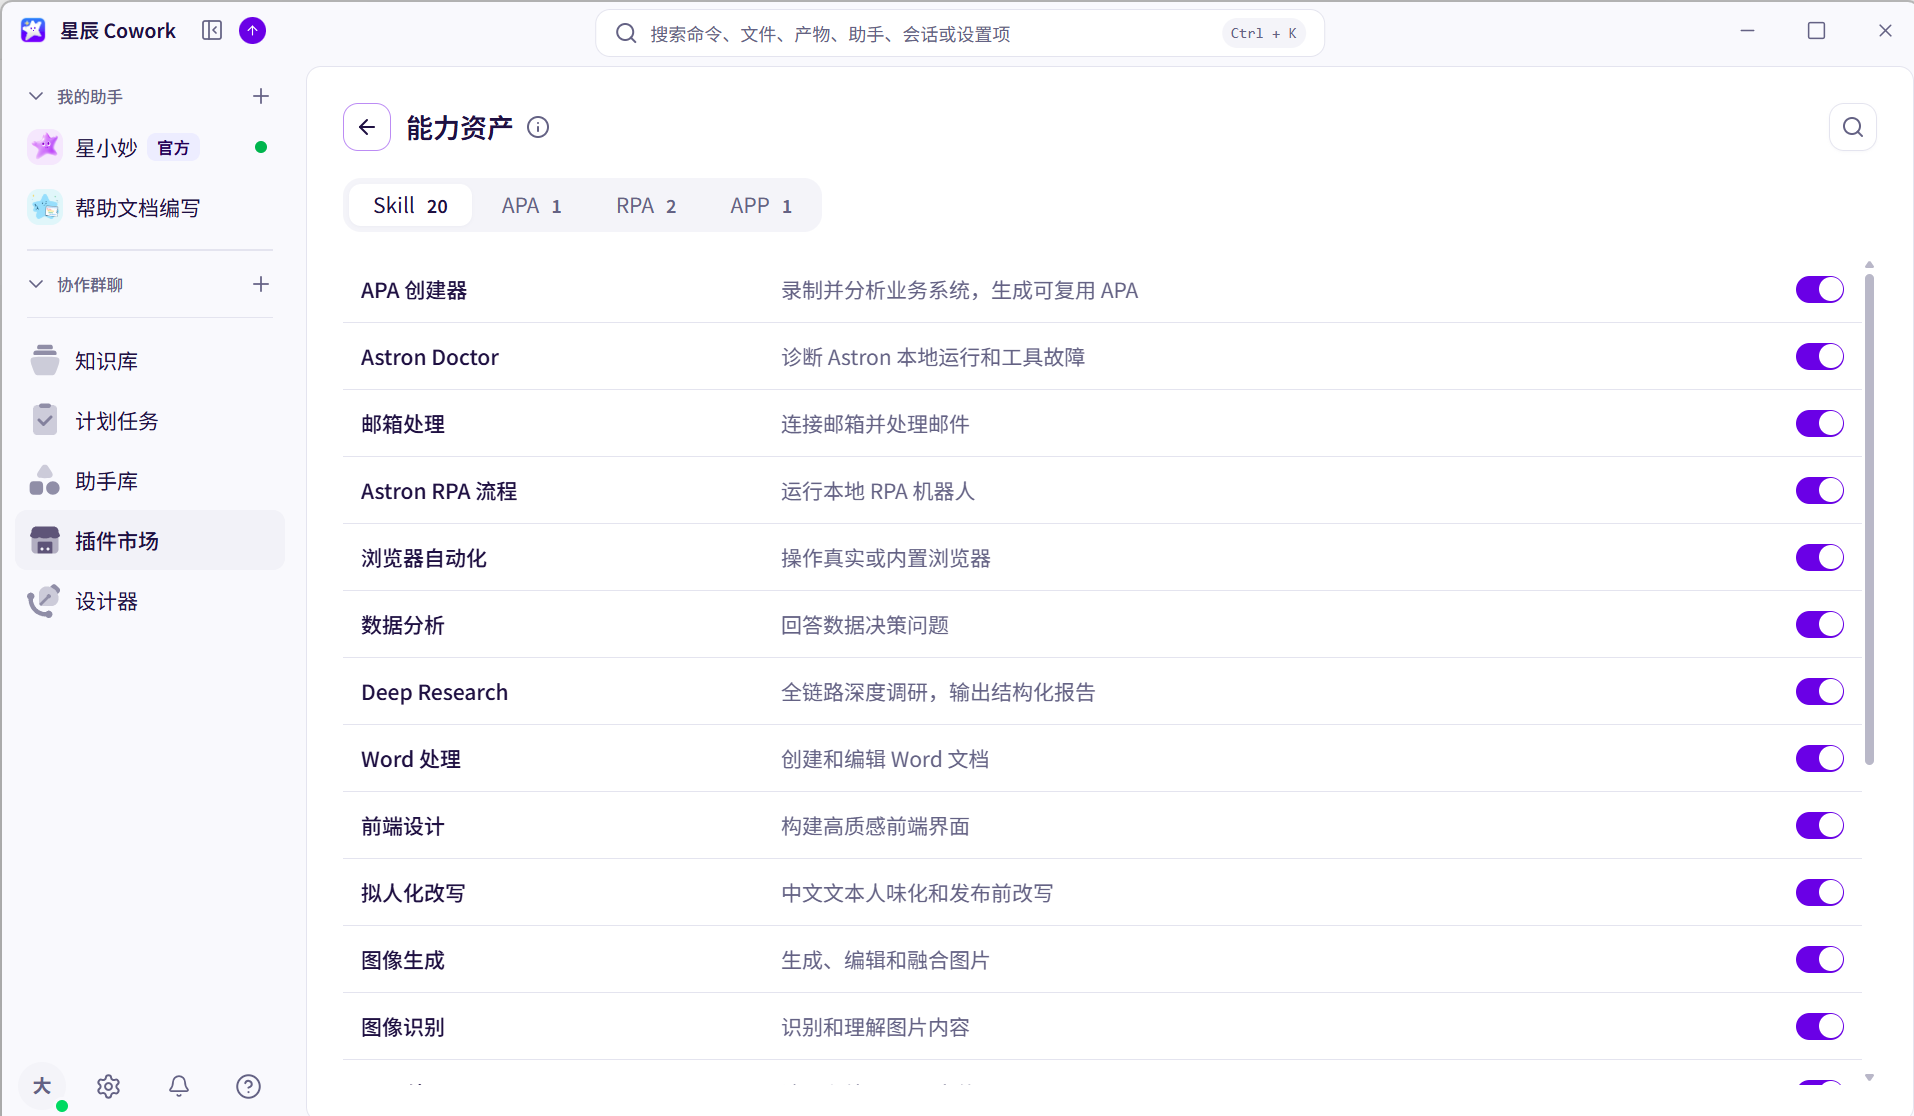Click the 星辰 Cowork app logo
The image size is (1914, 1116).
coord(33,31)
